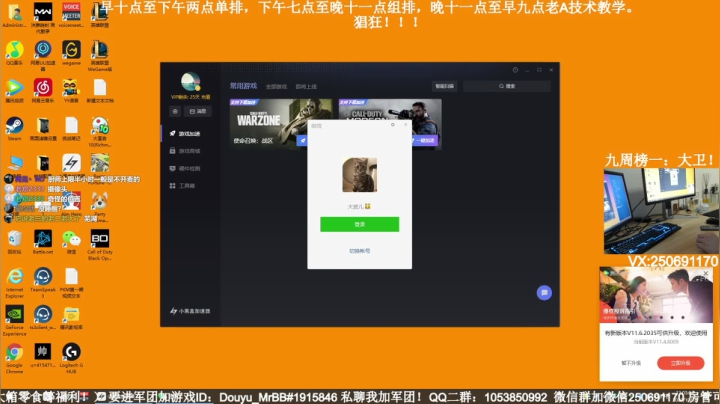Screen dimensions: 720x404
Task: Open the Modern Warfare MW desktop icon
Action: (x=43, y=17)
